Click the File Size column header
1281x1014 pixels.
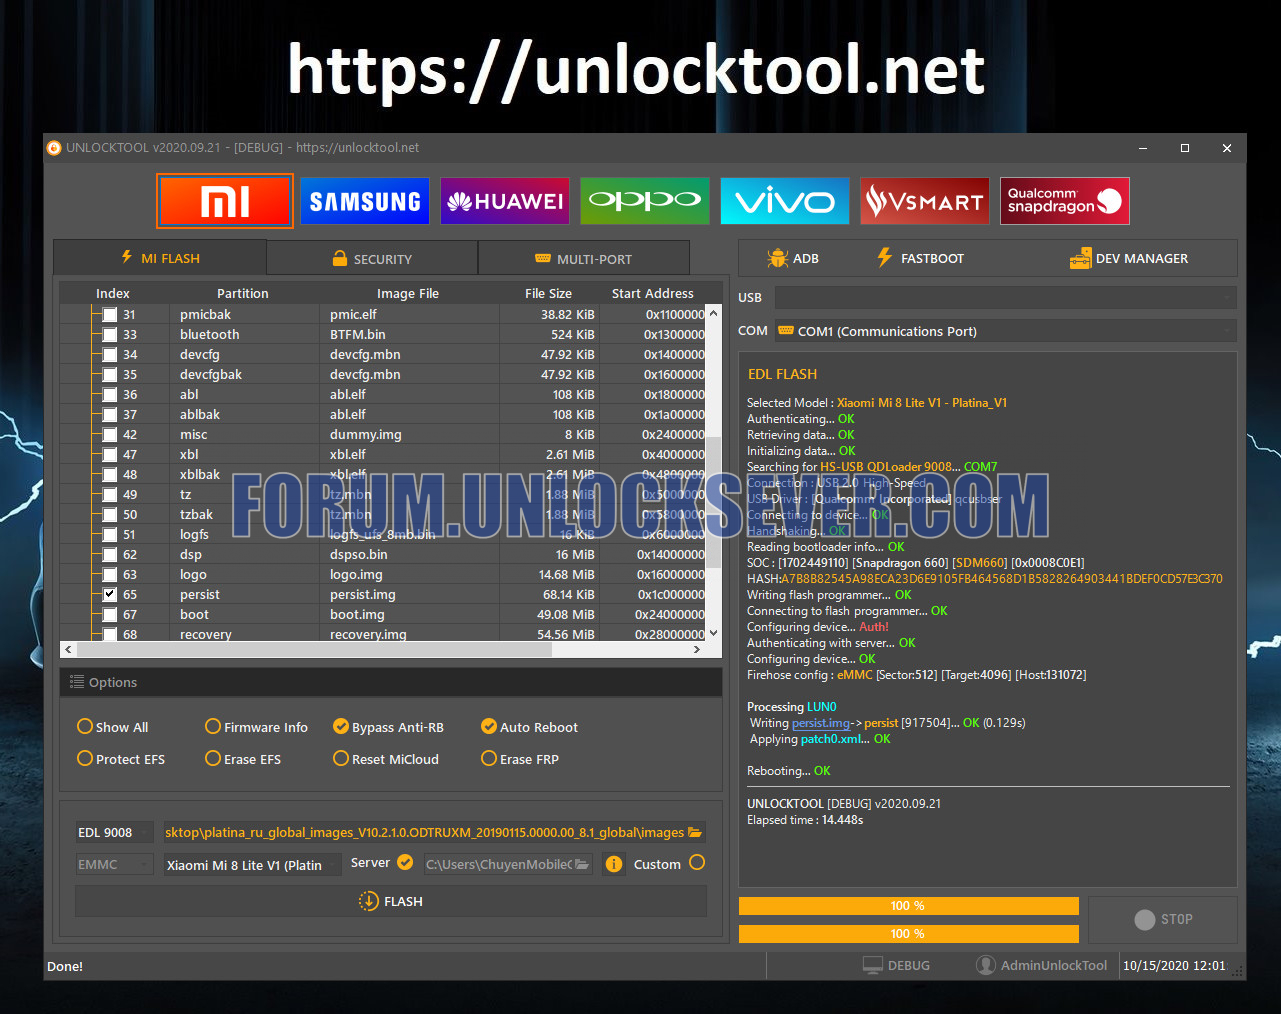click(x=549, y=293)
